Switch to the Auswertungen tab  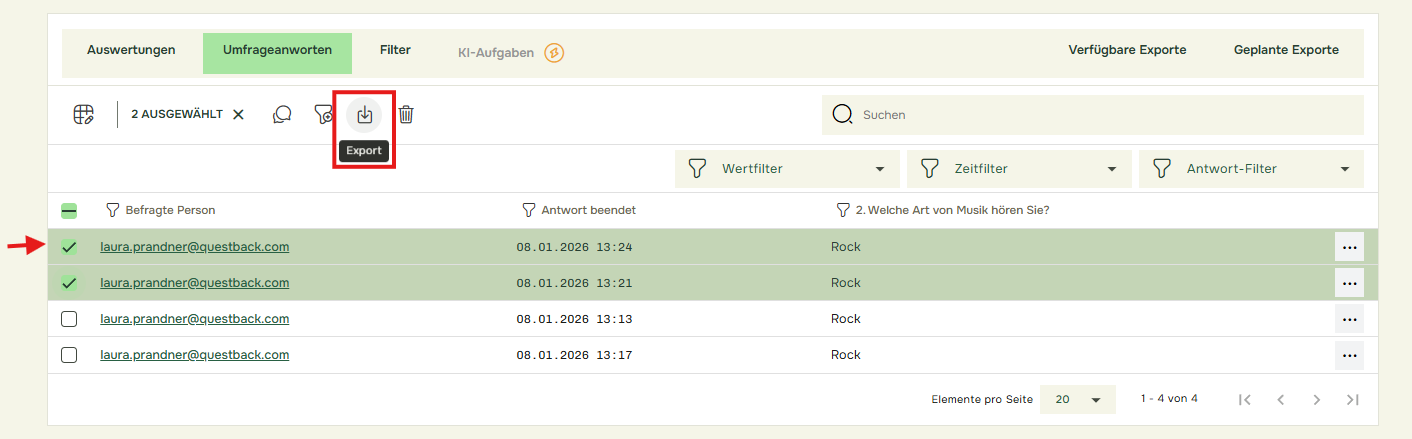[131, 50]
